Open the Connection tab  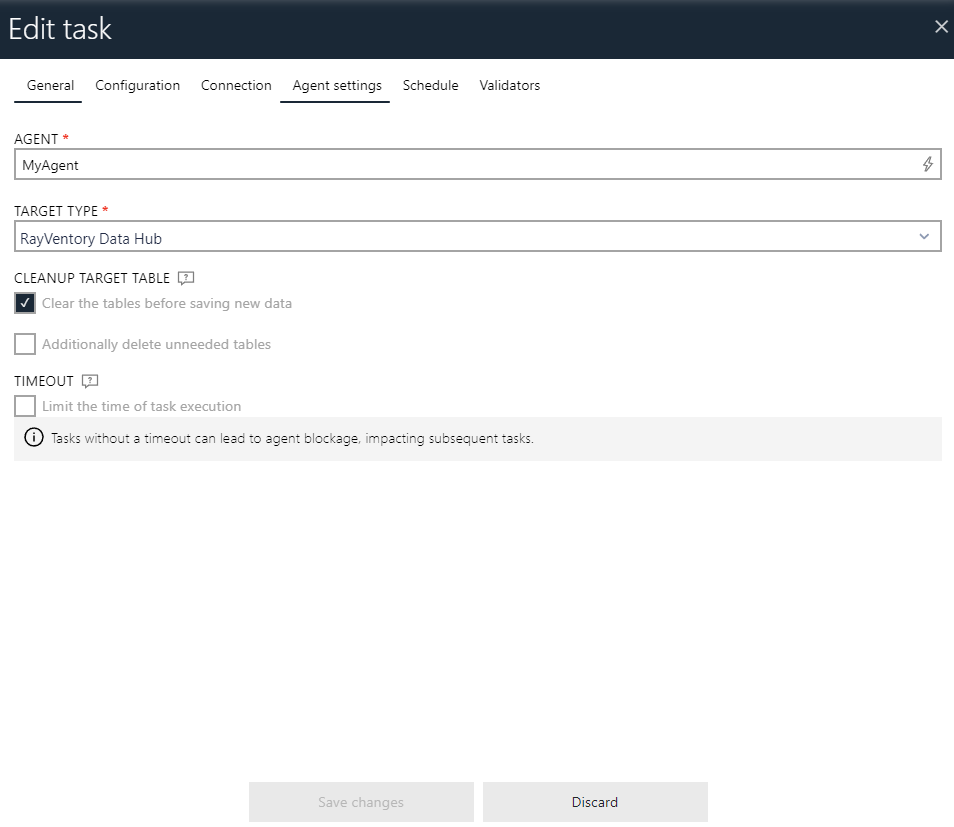click(x=236, y=85)
